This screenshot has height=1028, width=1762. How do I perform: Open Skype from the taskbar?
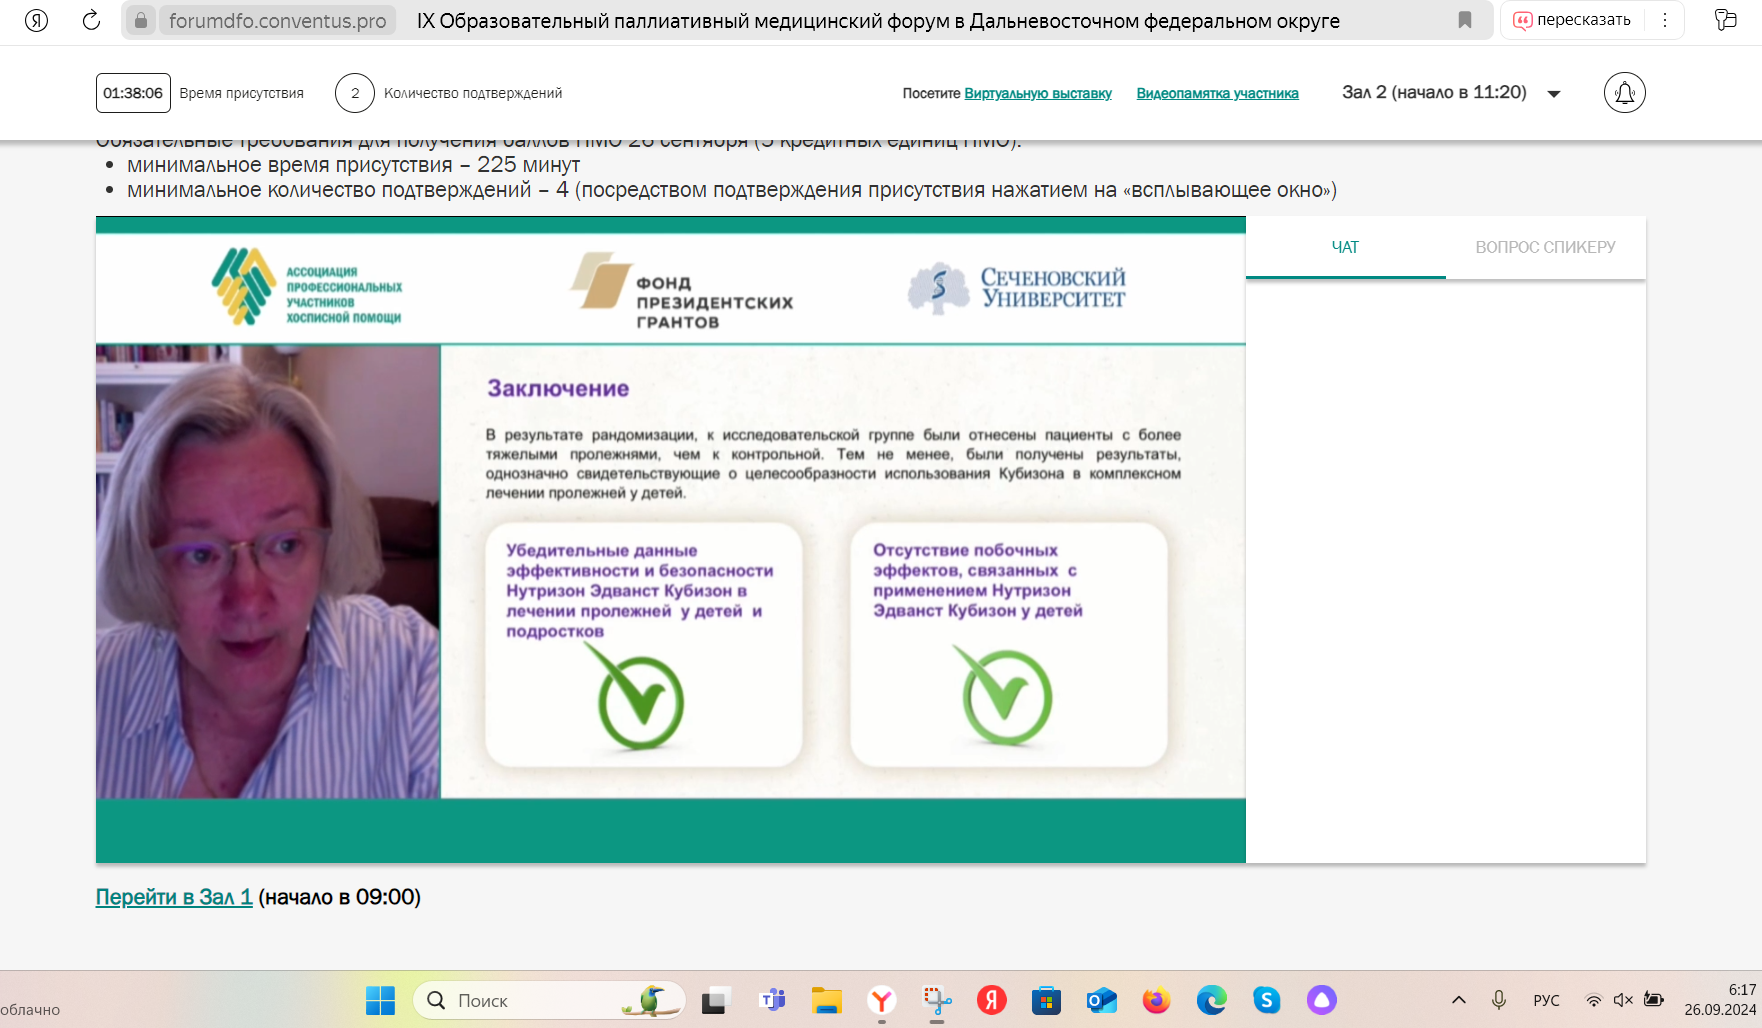click(x=1266, y=1000)
